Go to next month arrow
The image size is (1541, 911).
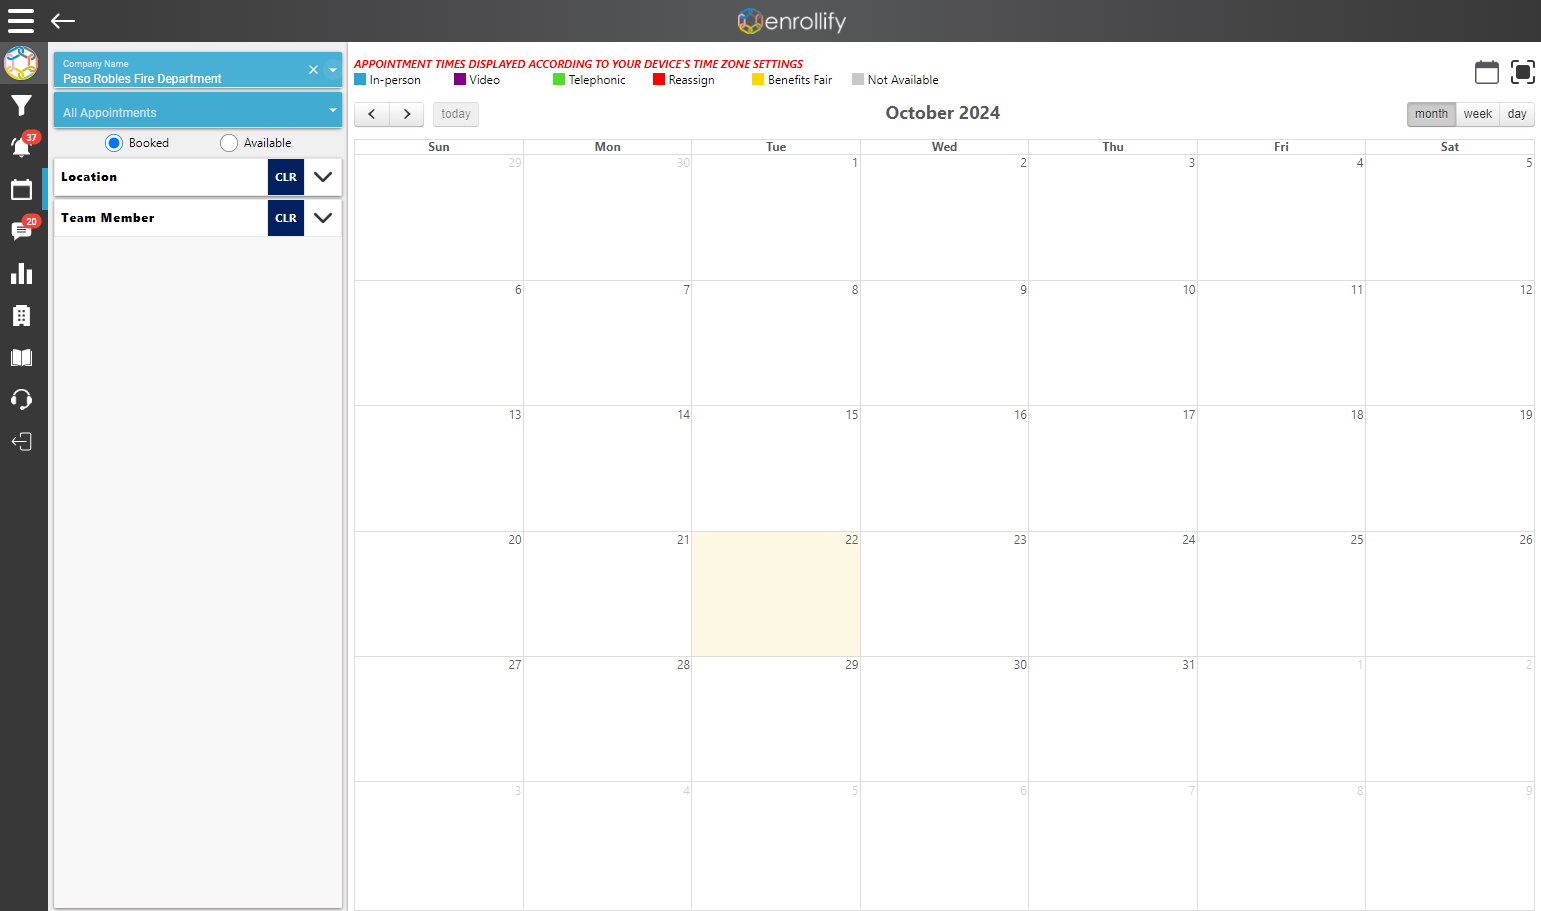coord(407,114)
